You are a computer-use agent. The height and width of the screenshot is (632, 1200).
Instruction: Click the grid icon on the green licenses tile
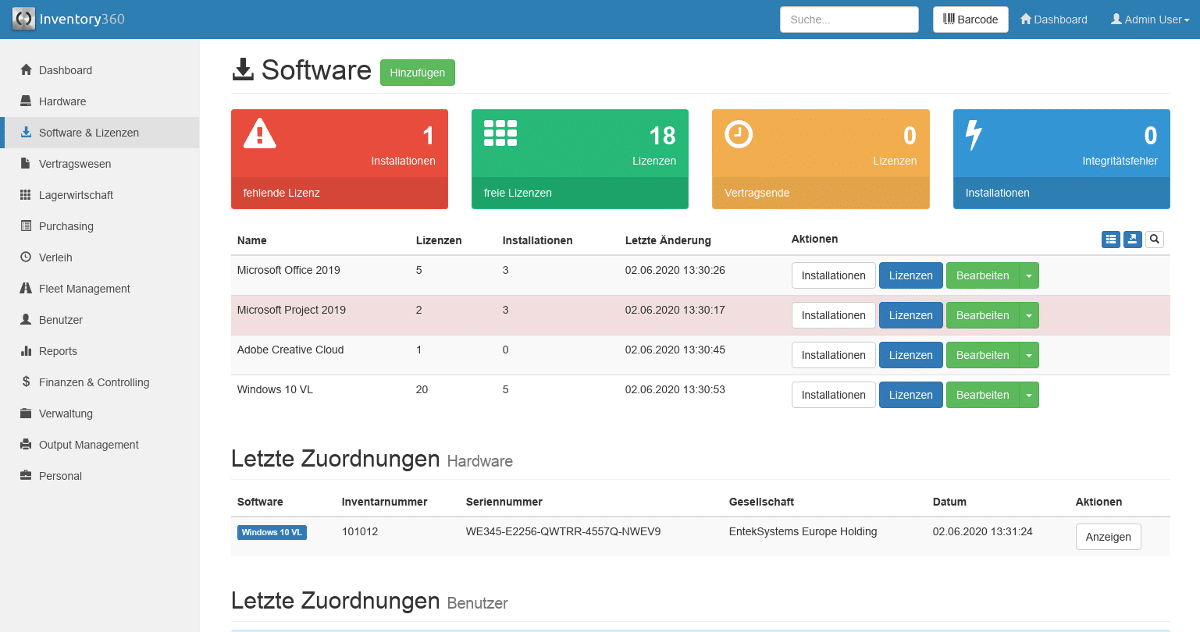click(500, 134)
